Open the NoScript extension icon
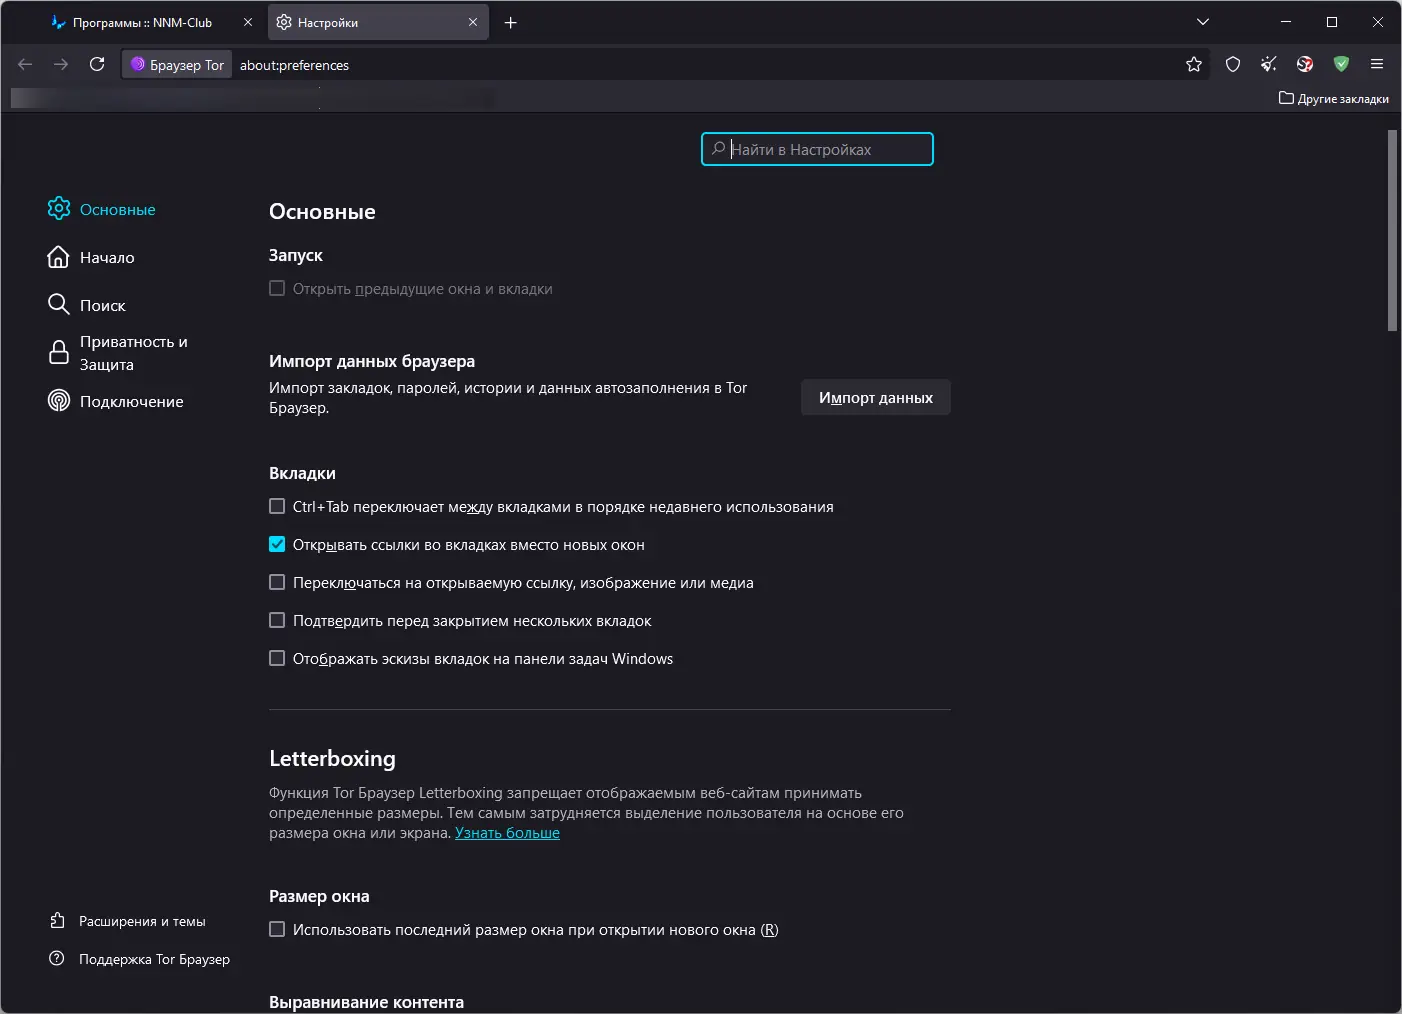Screen dimensions: 1402x1014 (1305, 65)
